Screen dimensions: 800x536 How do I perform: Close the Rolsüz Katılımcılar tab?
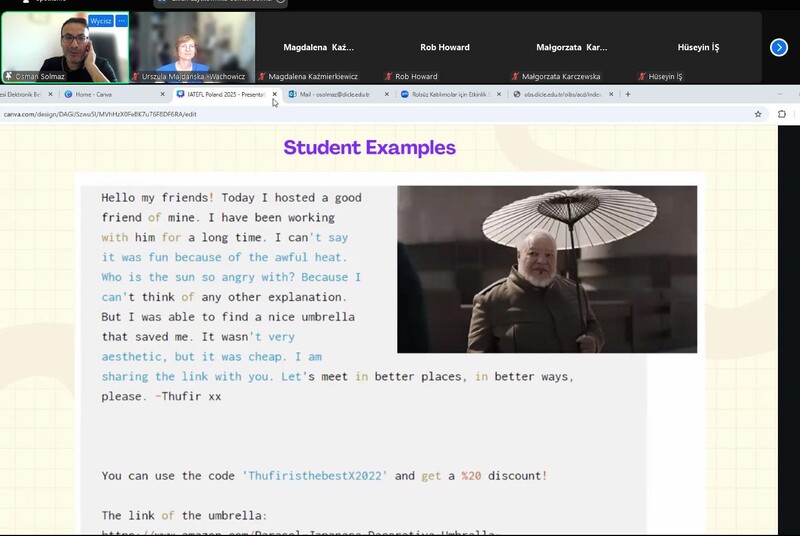click(499, 94)
